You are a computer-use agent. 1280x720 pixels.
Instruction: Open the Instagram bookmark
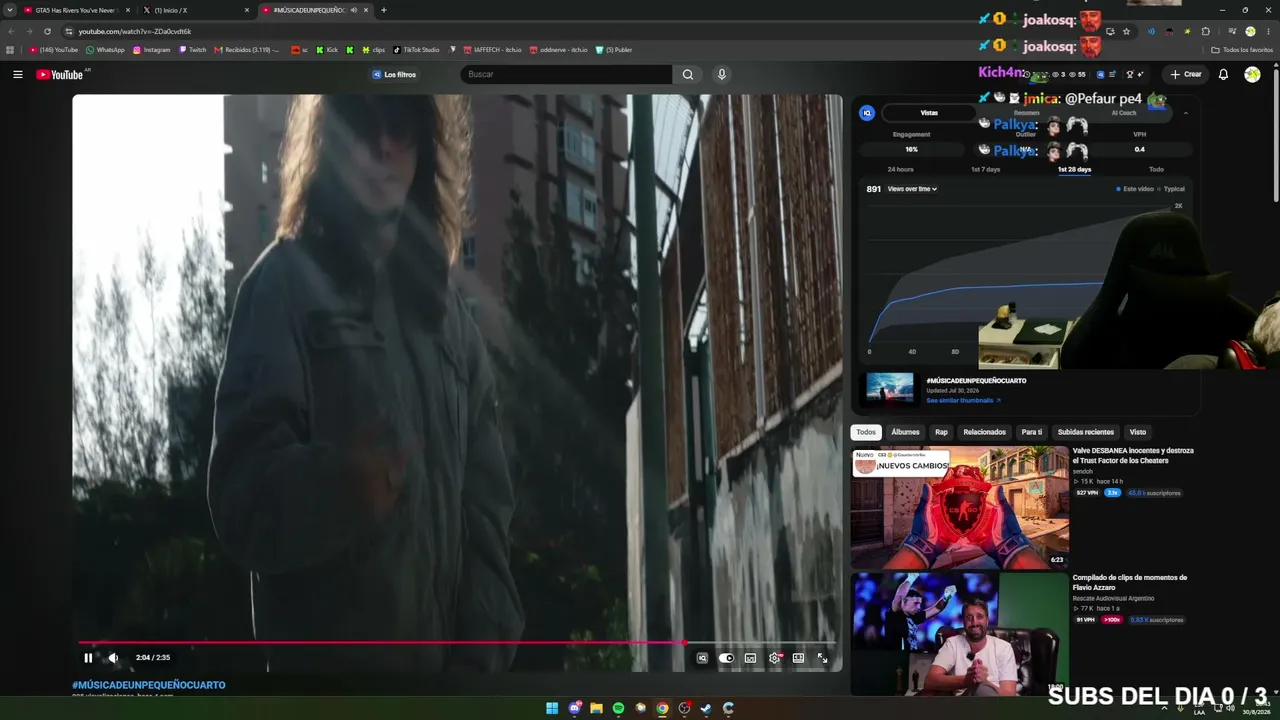pyautogui.click(x=152, y=49)
